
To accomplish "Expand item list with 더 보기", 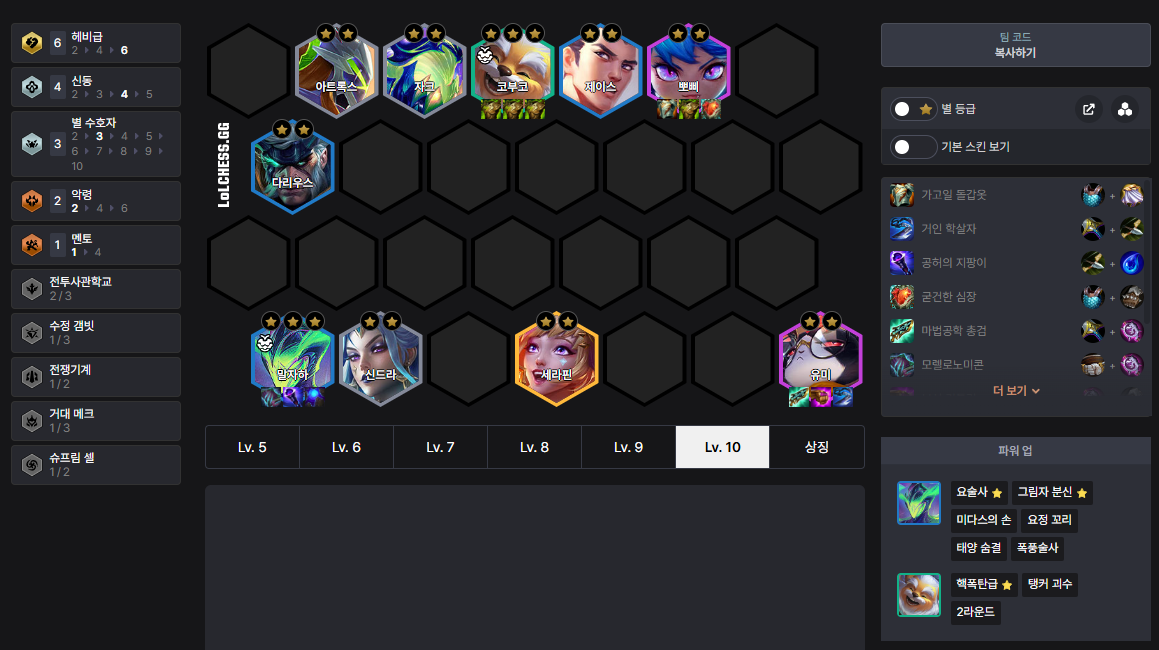I will 1016,390.
